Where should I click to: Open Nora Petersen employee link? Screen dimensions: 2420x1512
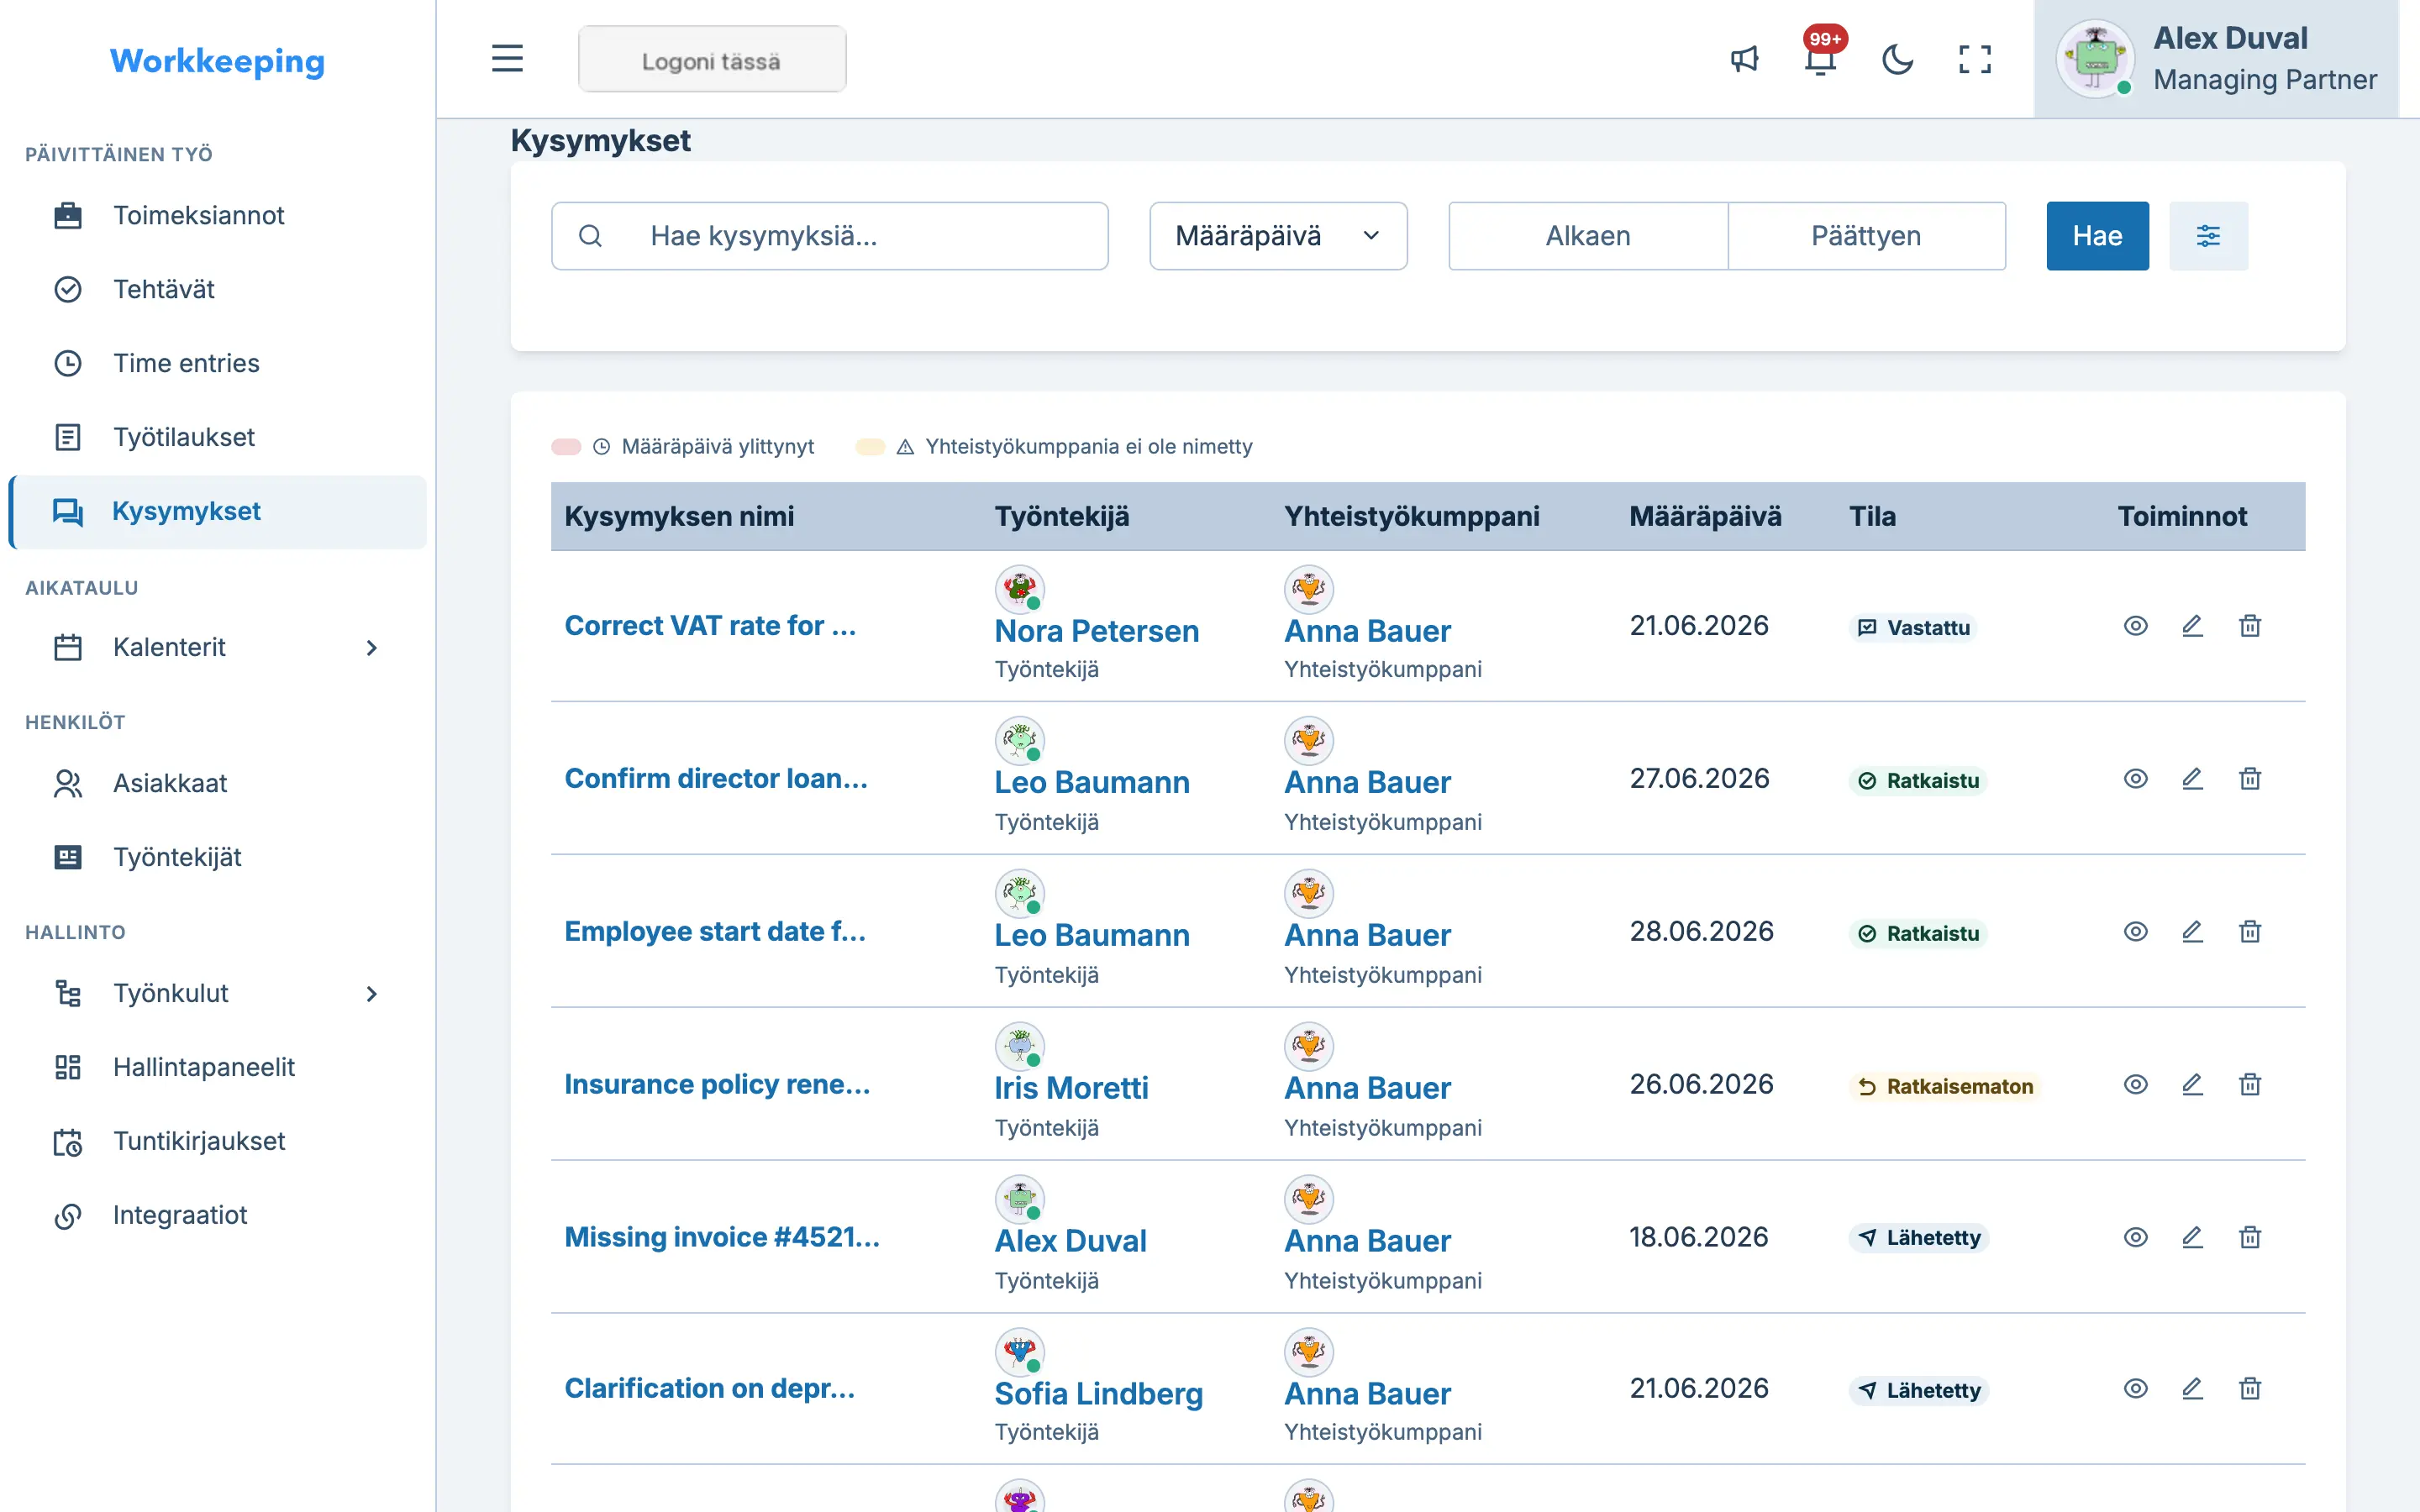coord(1096,631)
